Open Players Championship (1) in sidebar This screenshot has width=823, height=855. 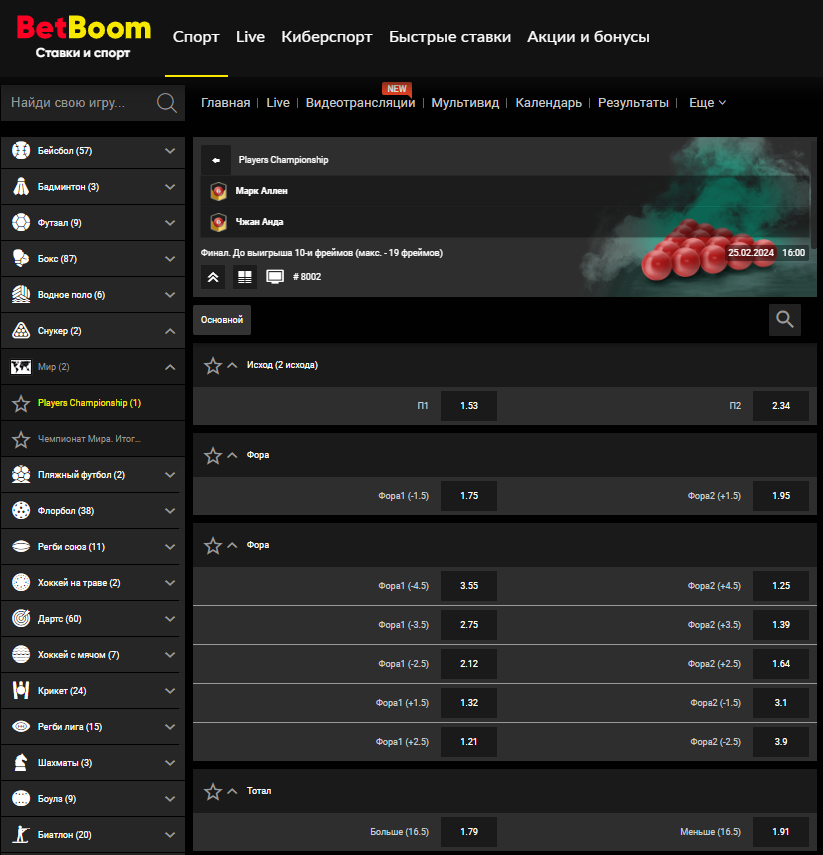coord(89,403)
